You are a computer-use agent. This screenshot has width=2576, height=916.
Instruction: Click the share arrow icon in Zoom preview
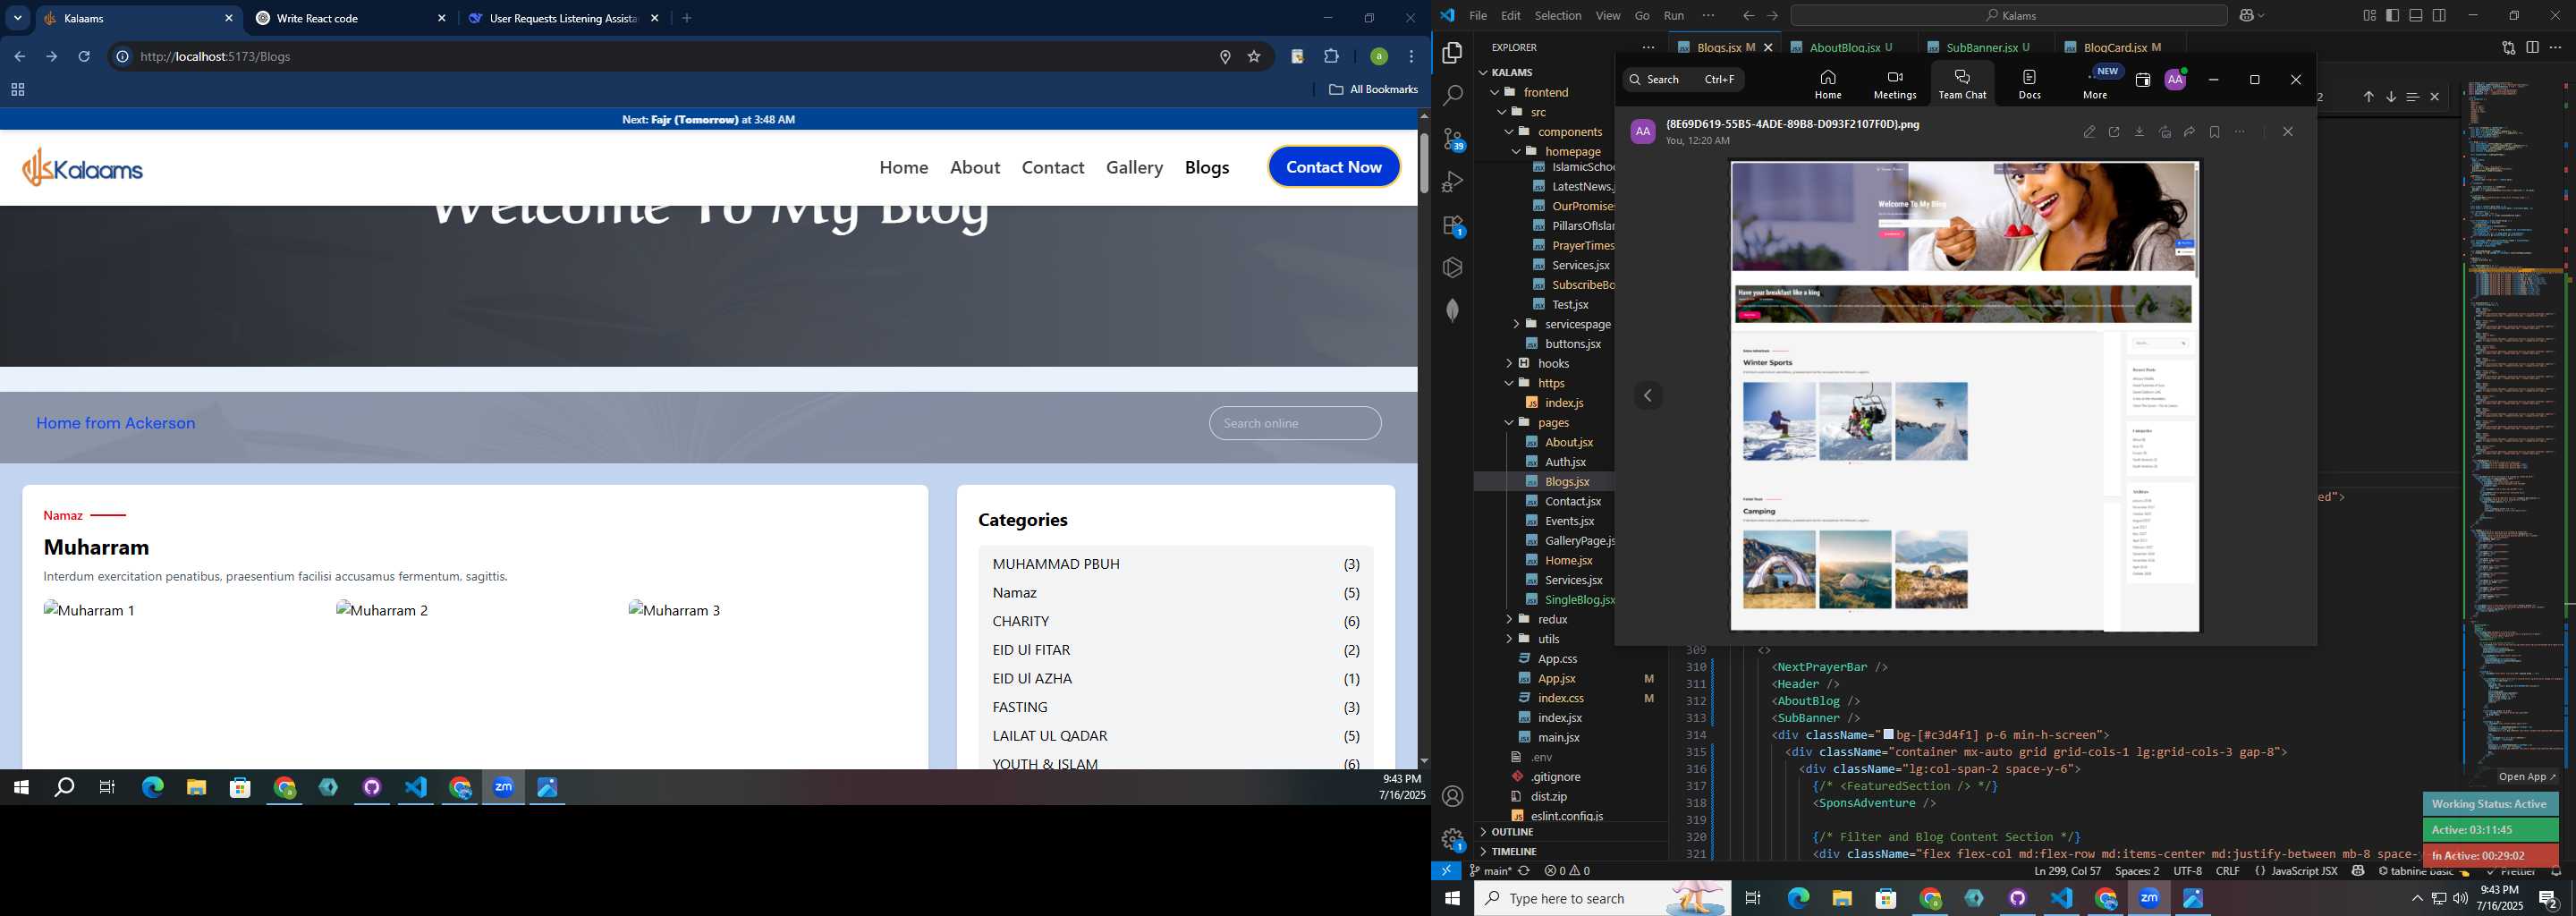[2189, 132]
